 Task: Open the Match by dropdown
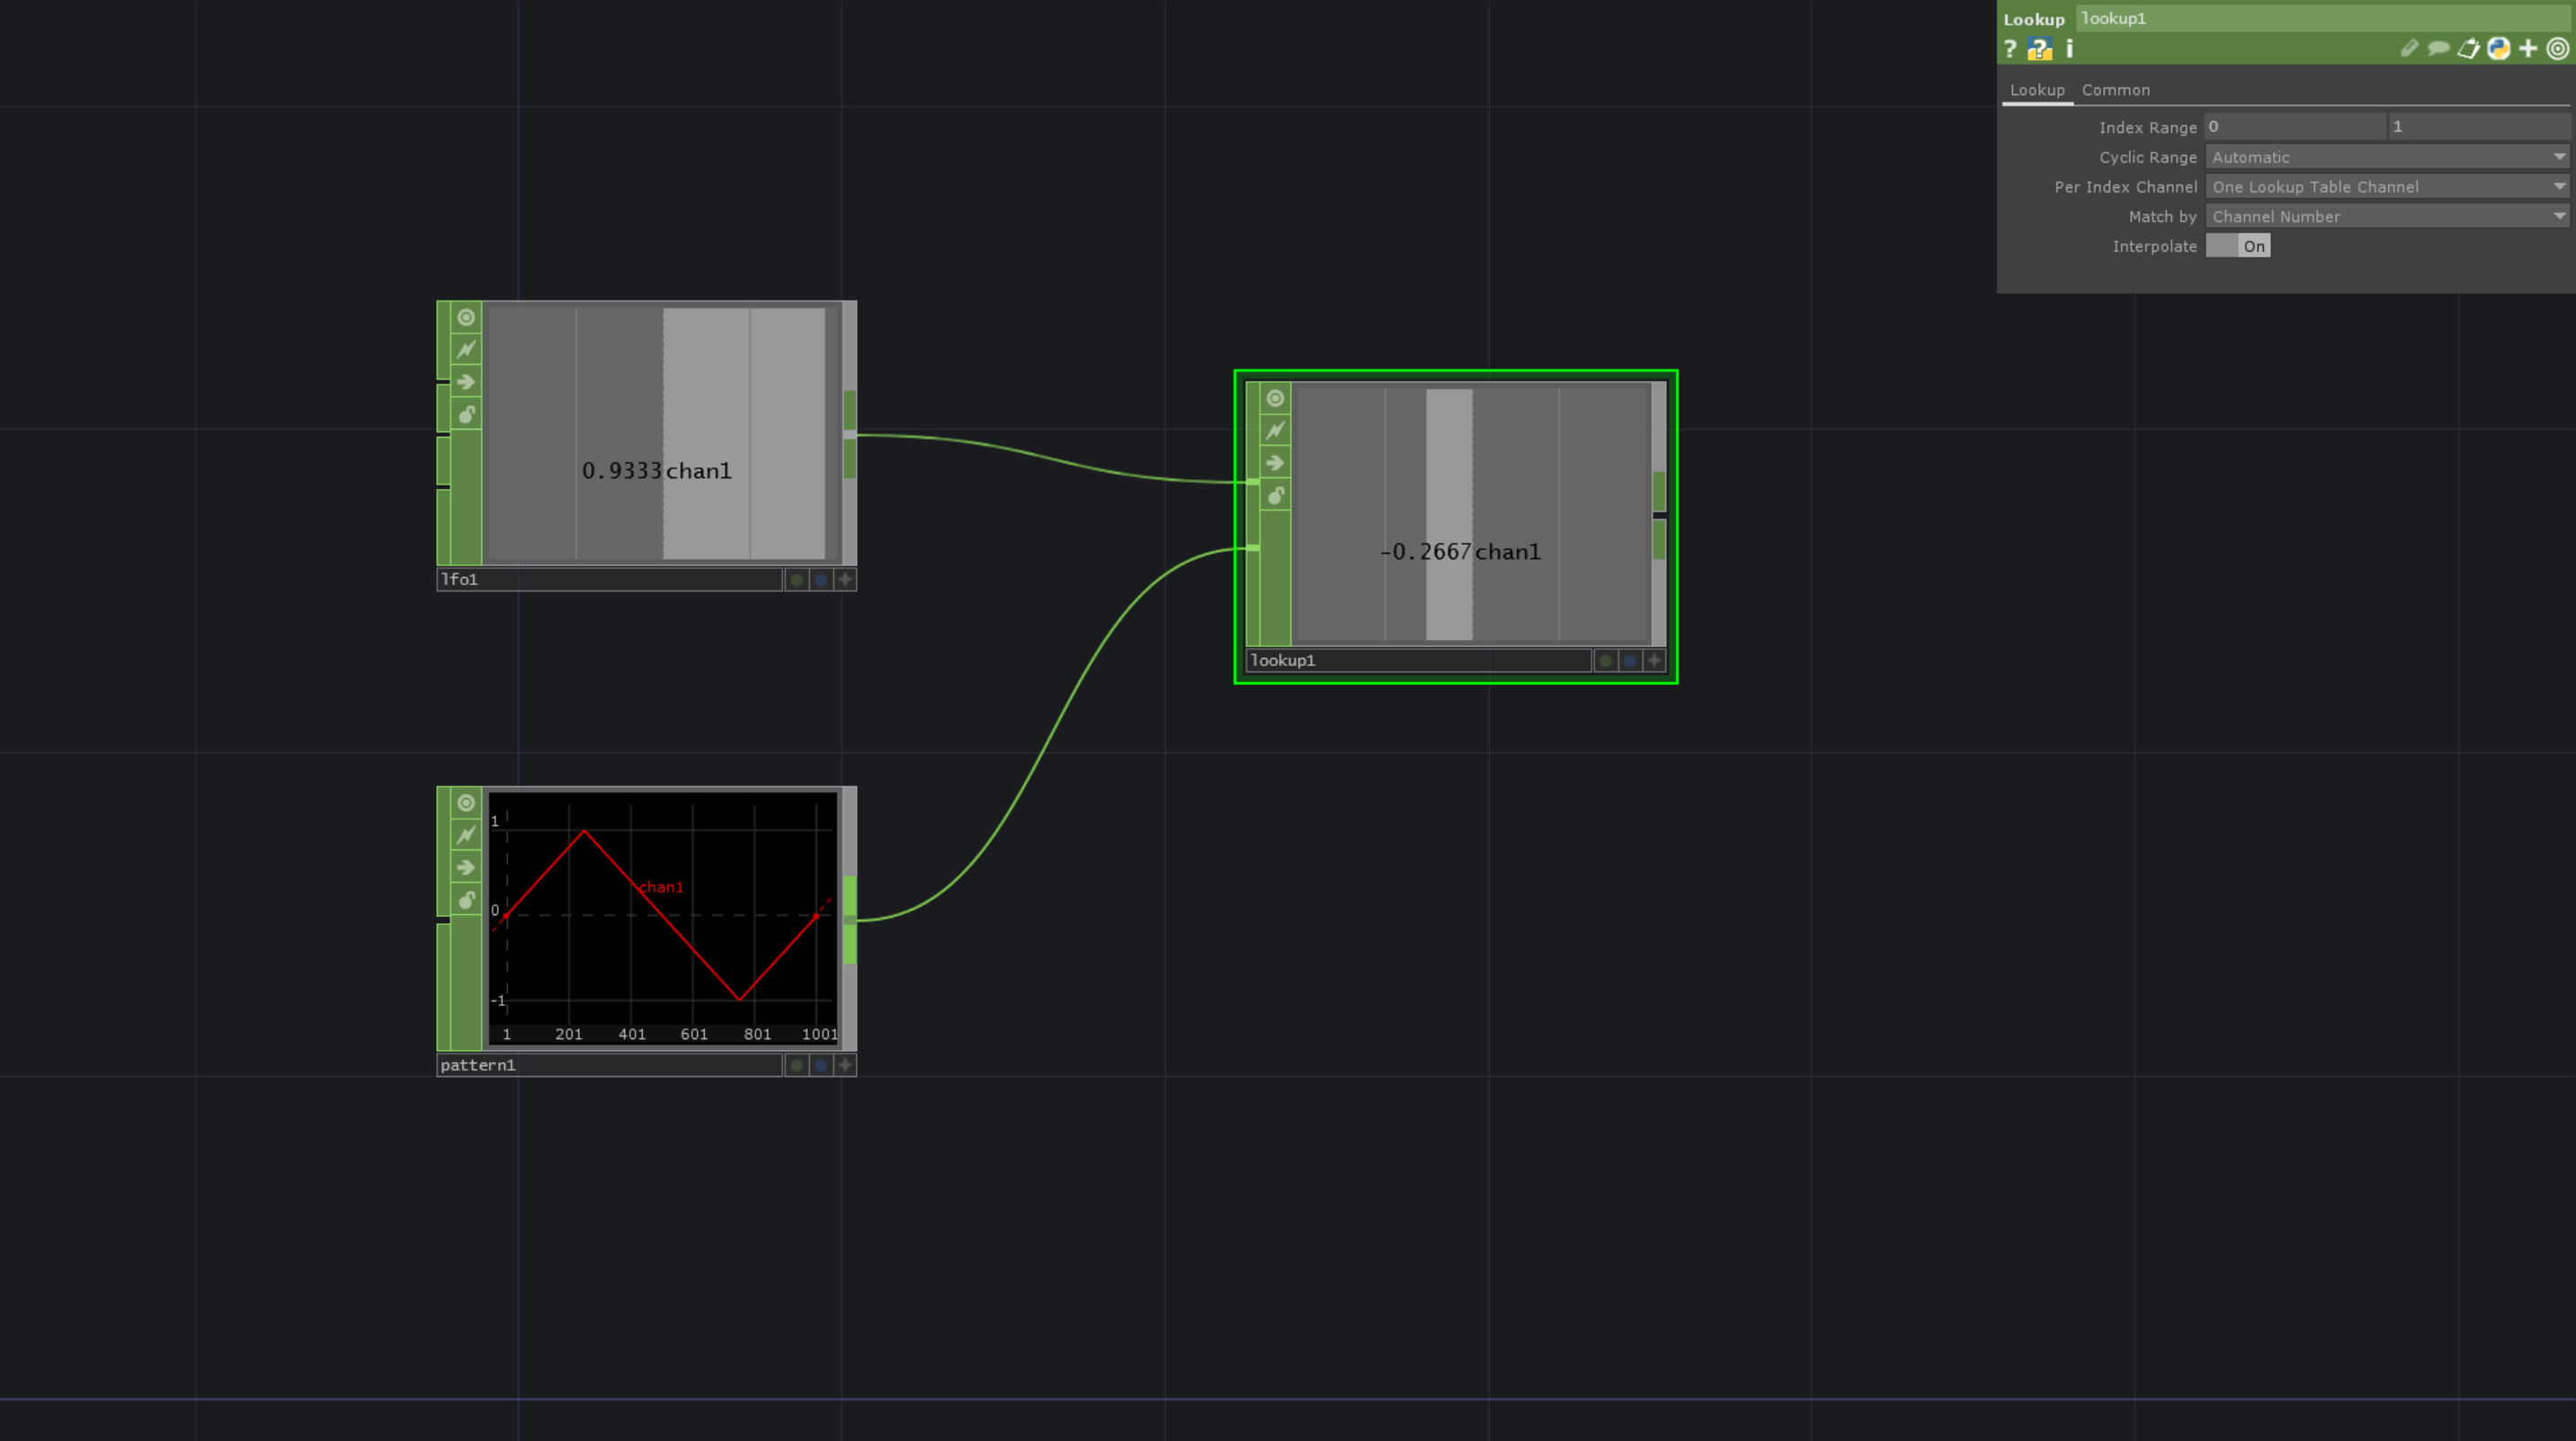(2386, 216)
